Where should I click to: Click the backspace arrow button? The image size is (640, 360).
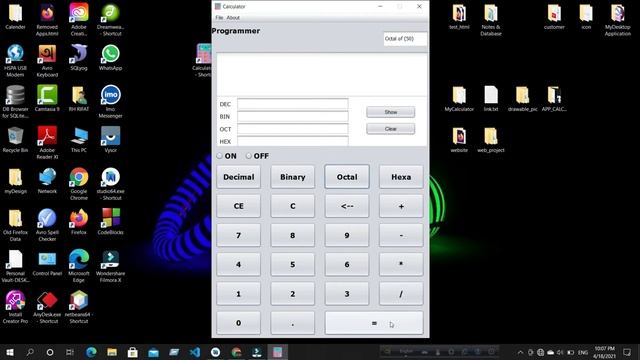347,206
